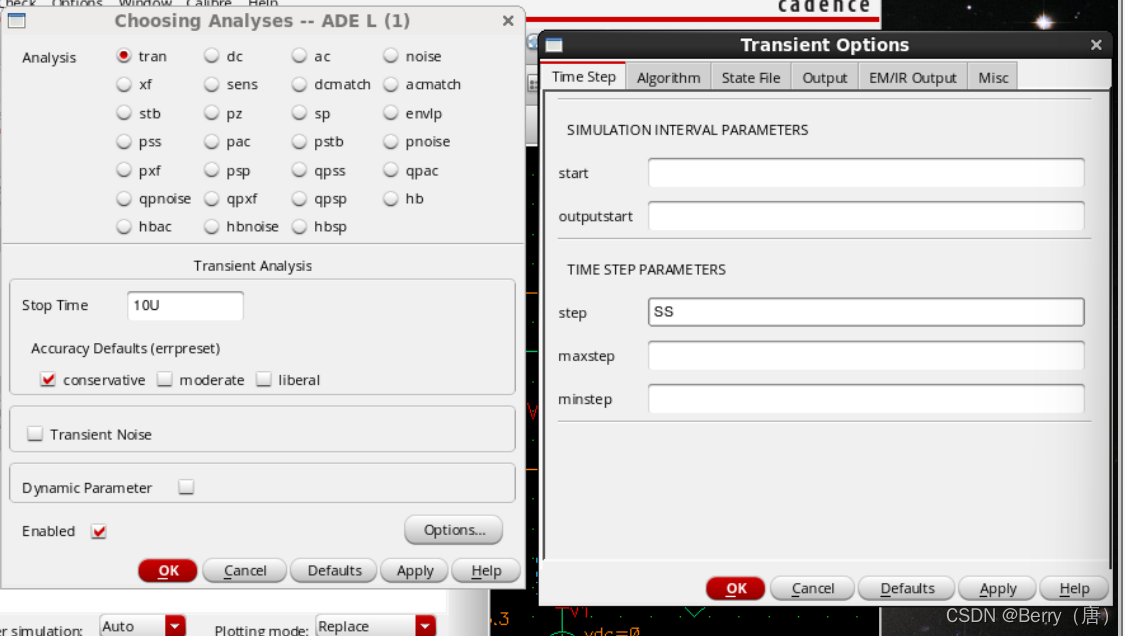1125x636 pixels.
Task: Click the Choosing Analyses window menu icon
Action: (15, 20)
